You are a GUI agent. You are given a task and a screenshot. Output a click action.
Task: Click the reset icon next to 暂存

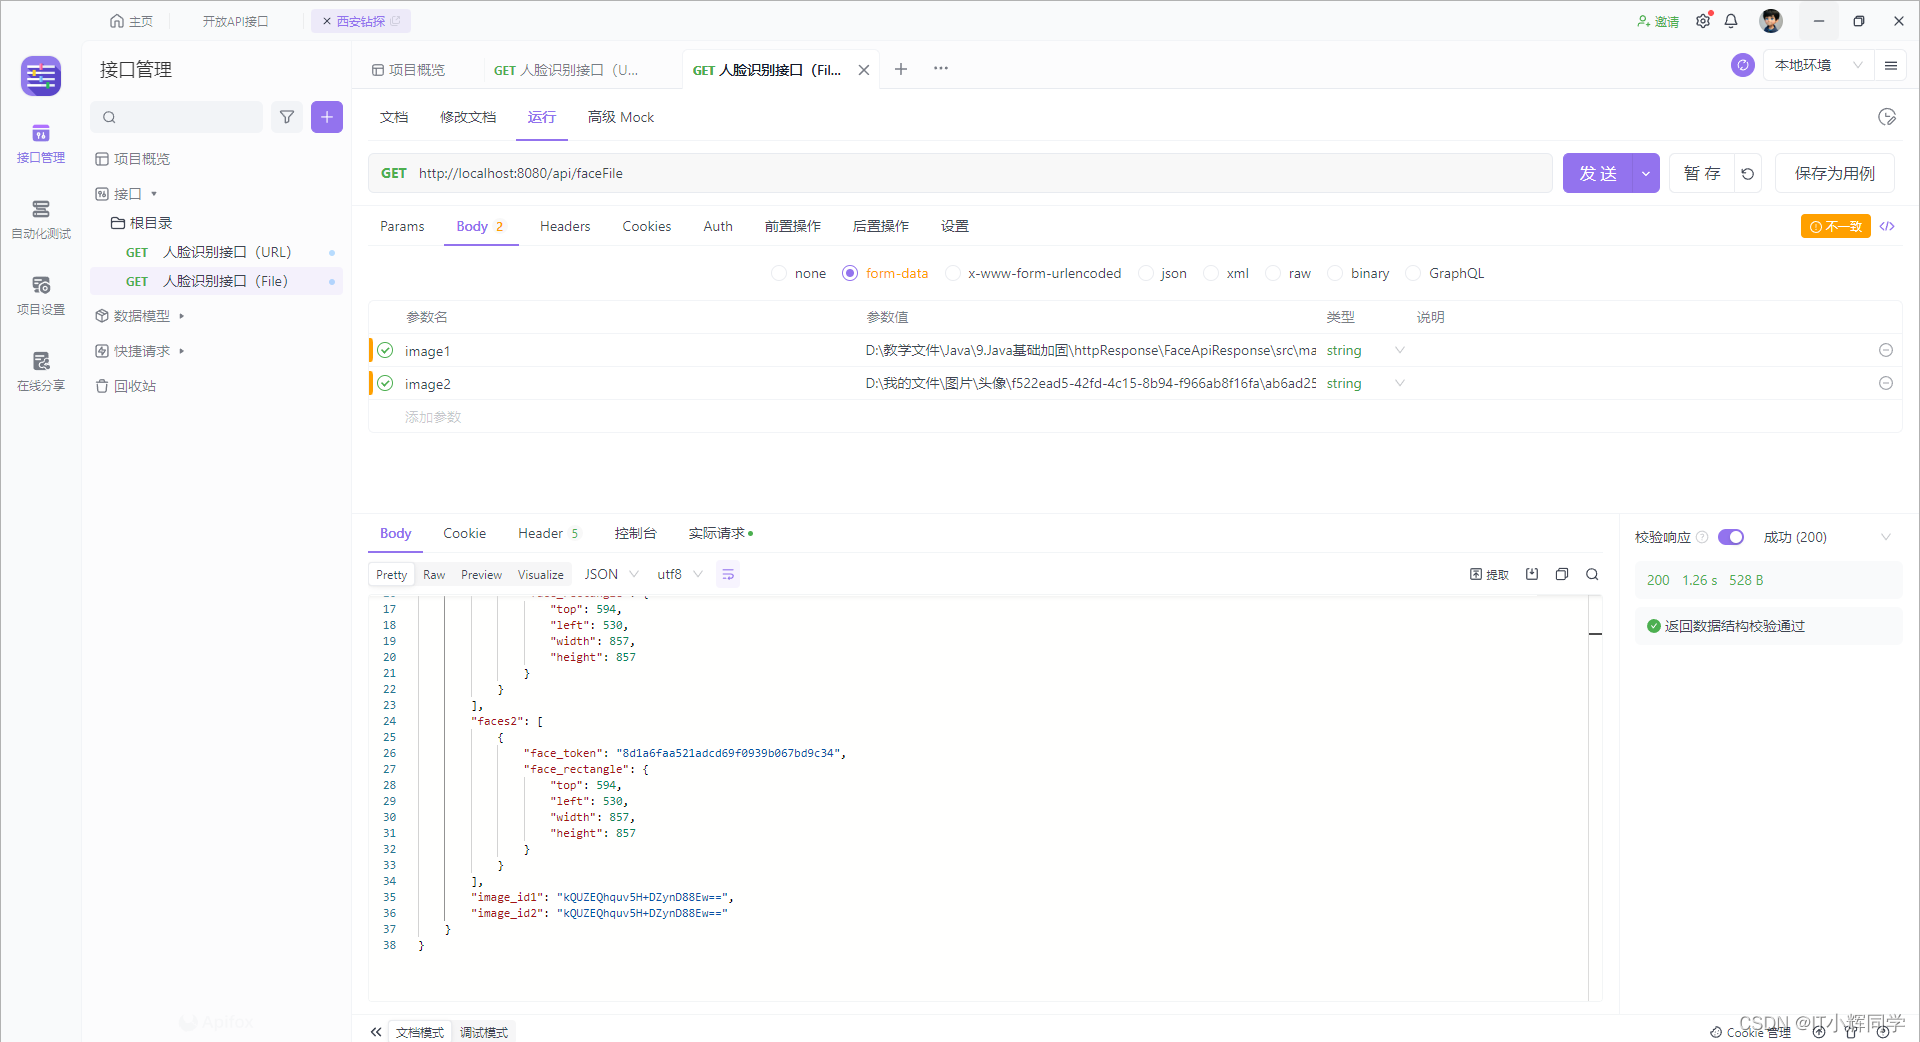tap(1748, 173)
